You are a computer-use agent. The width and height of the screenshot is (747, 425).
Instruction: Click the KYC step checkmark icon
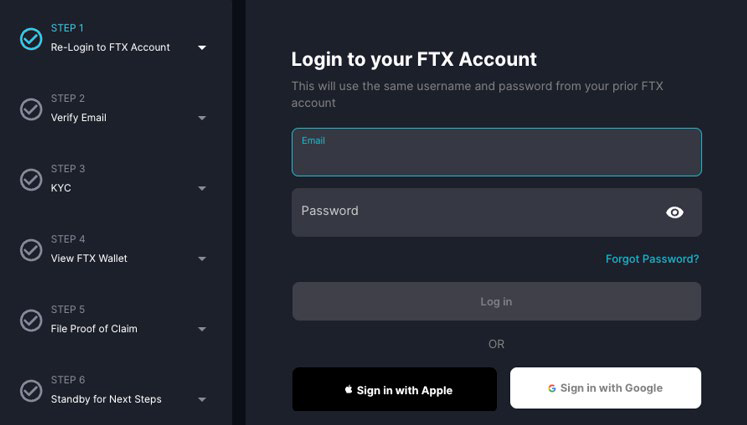tap(31, 179)
